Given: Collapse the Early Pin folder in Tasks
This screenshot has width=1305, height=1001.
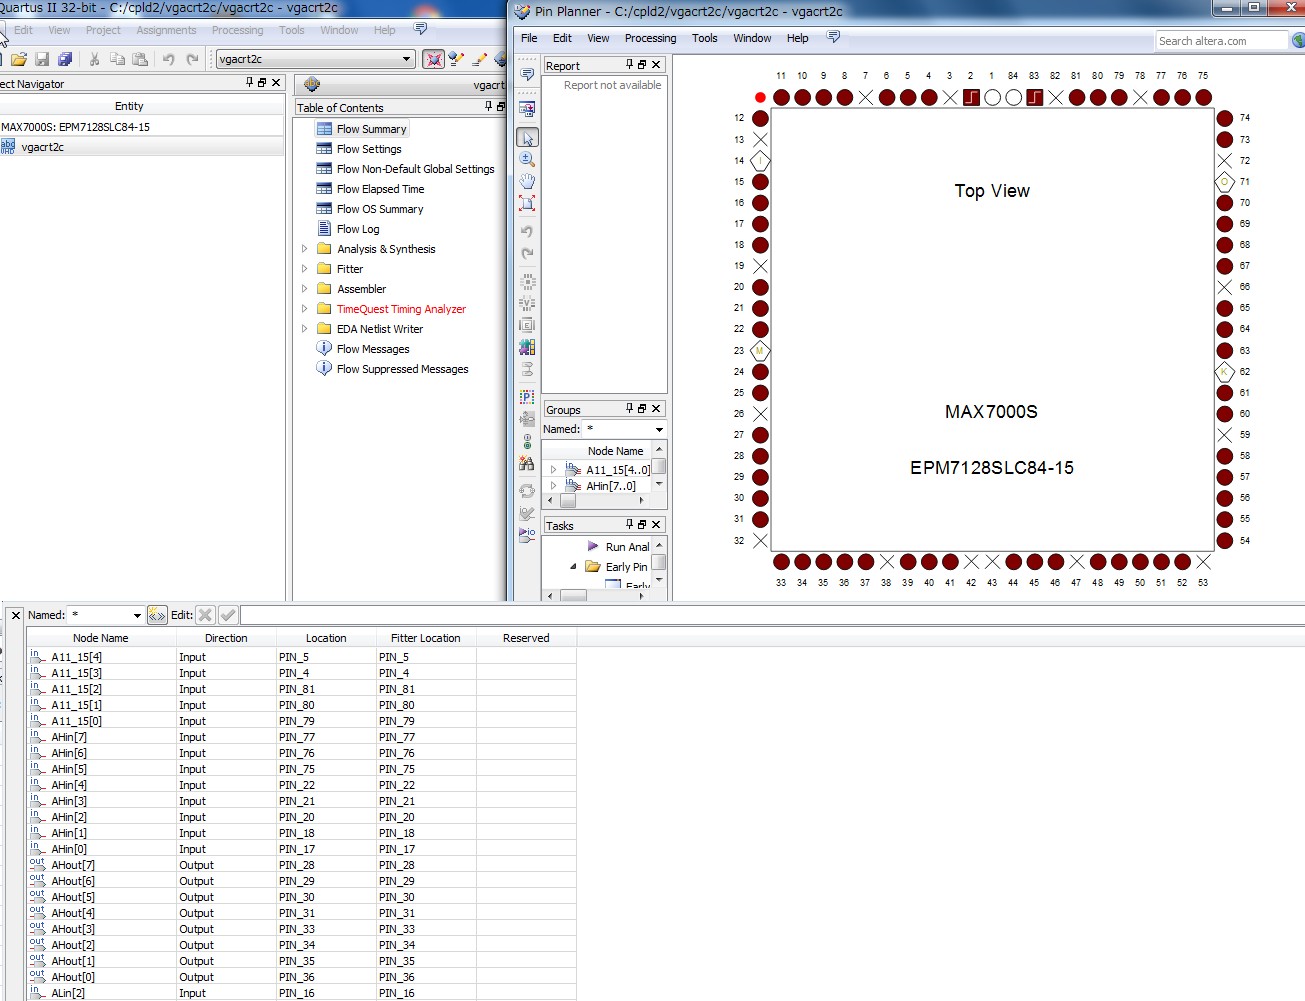Looking at the screenshot, I should 573,566.
